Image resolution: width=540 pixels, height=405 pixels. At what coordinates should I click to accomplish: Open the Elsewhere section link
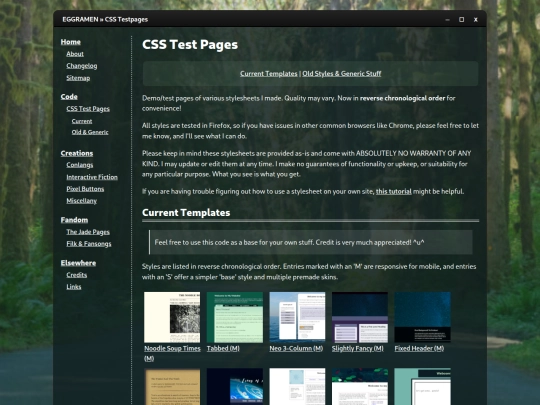click(78, 263)
